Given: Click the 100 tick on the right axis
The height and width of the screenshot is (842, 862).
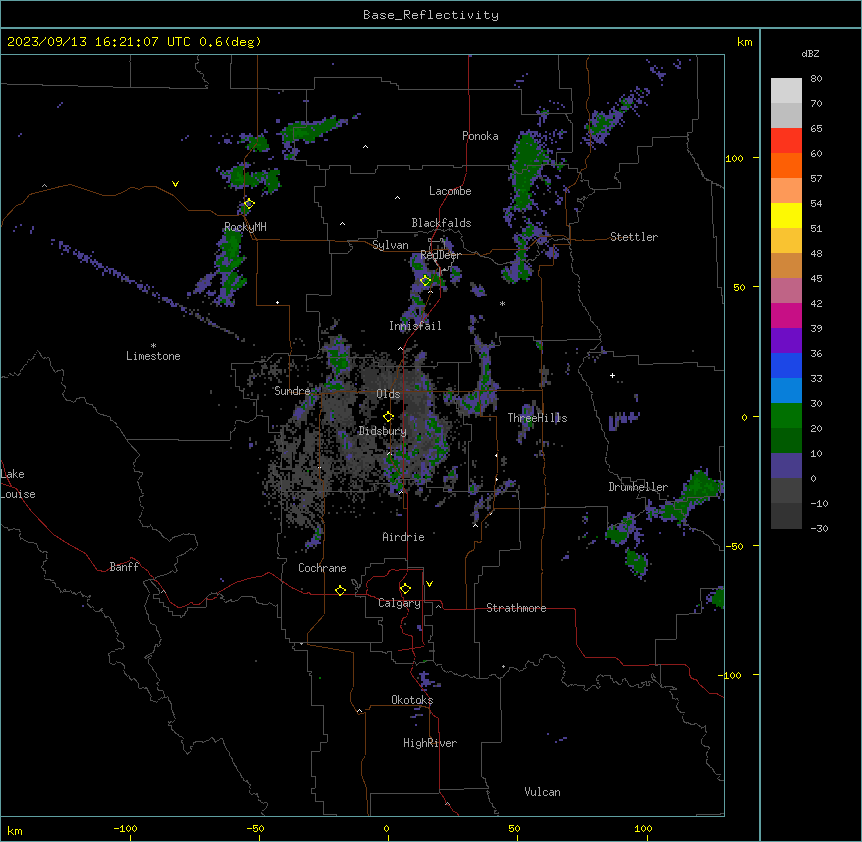Looking at the screenshot, I should (x=734, y=158).
